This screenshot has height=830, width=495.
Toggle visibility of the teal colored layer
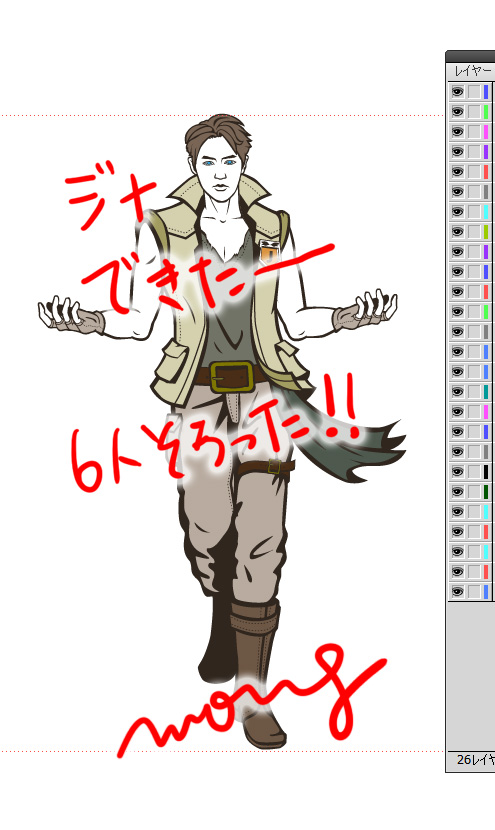[x=458, y=392]
